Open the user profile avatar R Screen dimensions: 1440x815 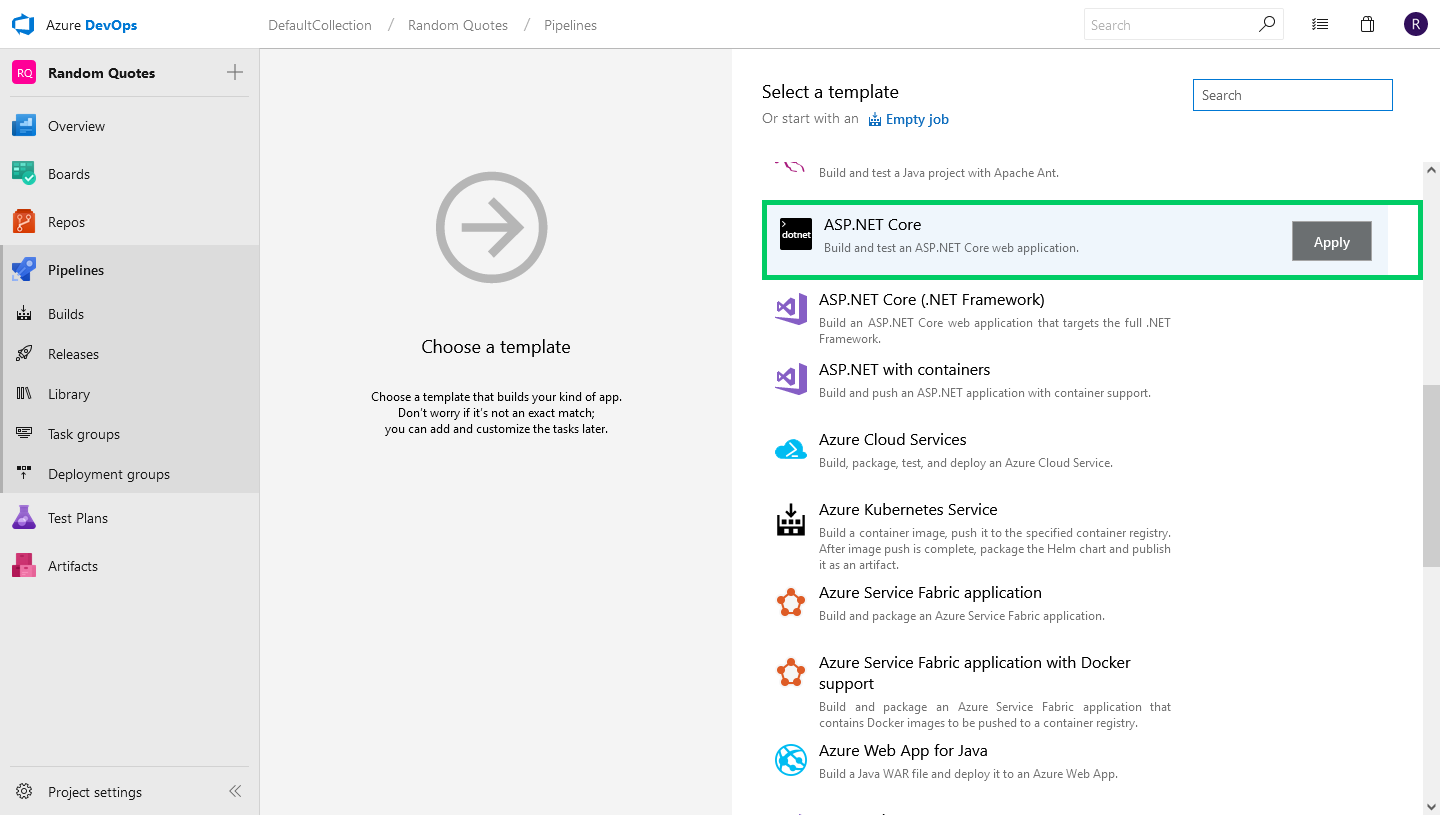(x=1415, y=24)
